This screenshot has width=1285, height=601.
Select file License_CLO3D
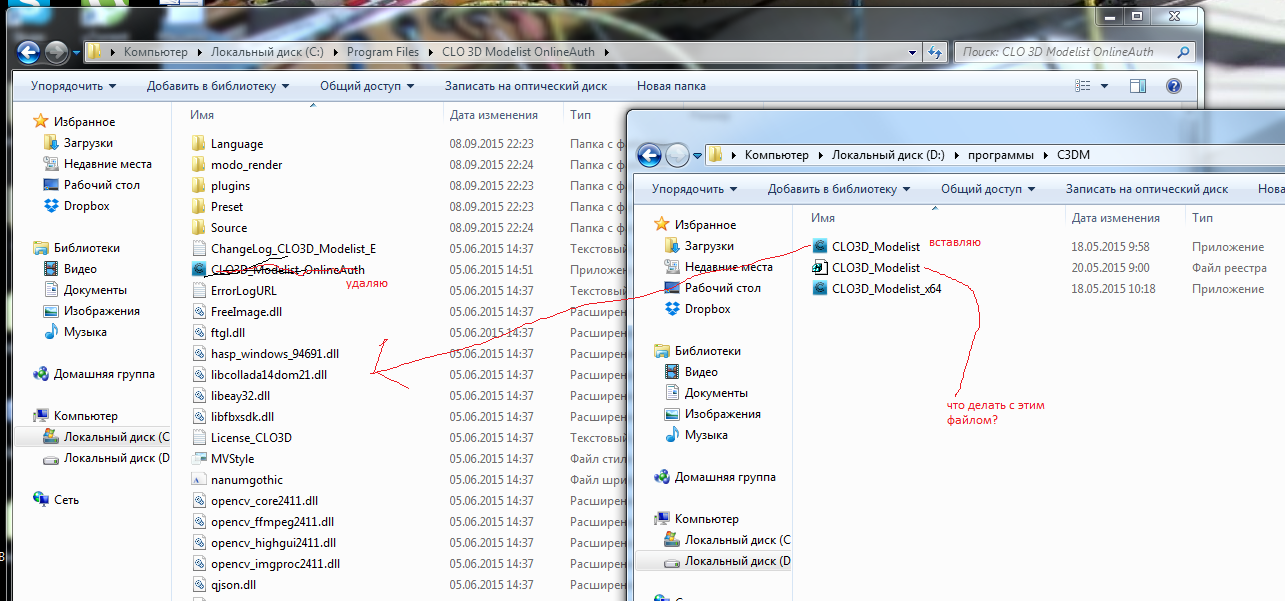click(x=251, y=438)
